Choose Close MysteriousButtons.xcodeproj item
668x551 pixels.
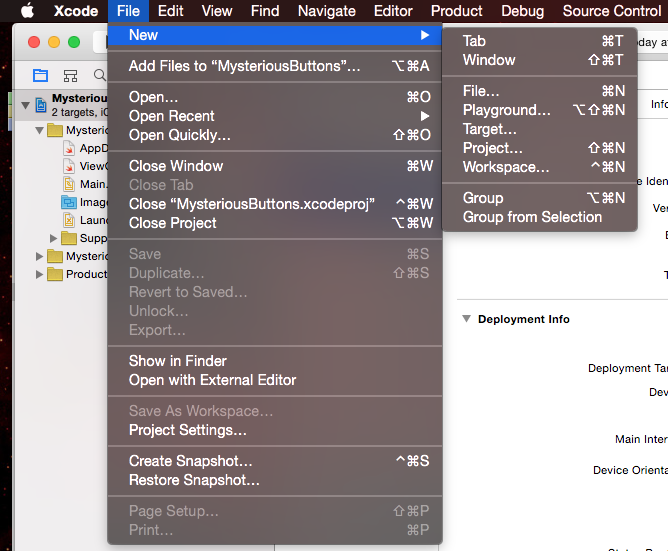point(275,204)
